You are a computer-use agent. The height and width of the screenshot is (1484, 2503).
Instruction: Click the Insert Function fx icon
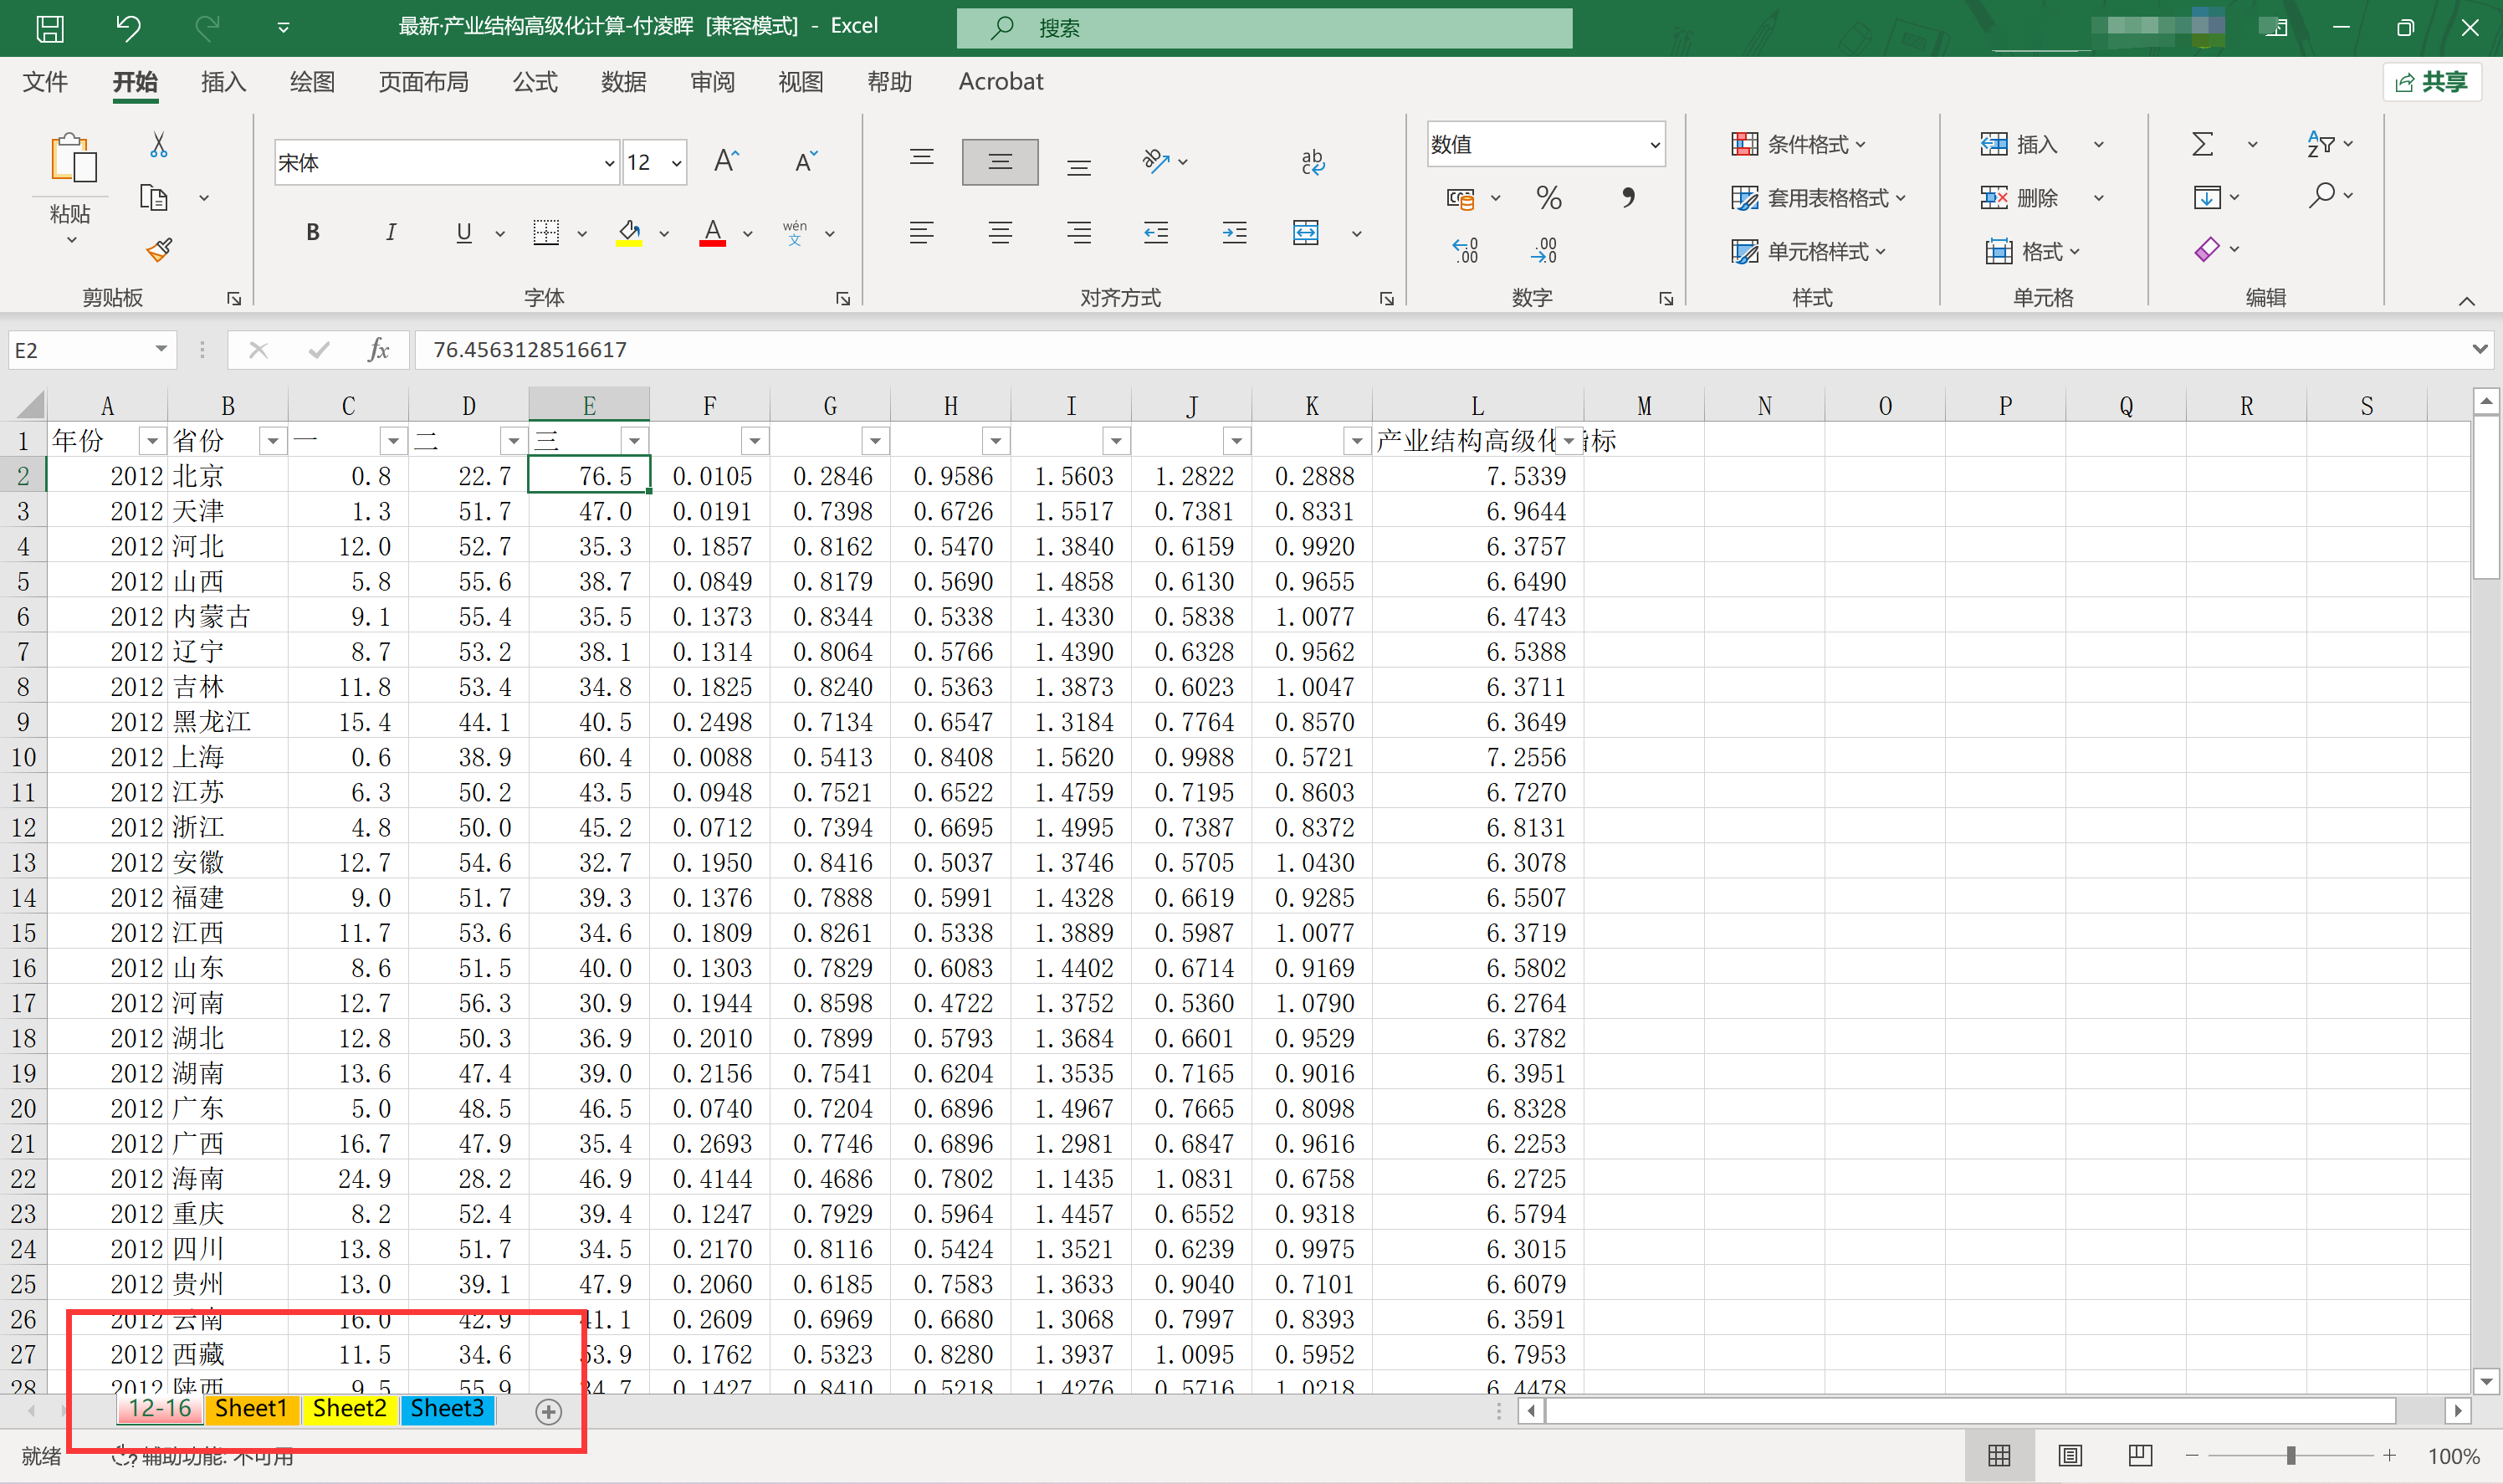coord(378,350)
